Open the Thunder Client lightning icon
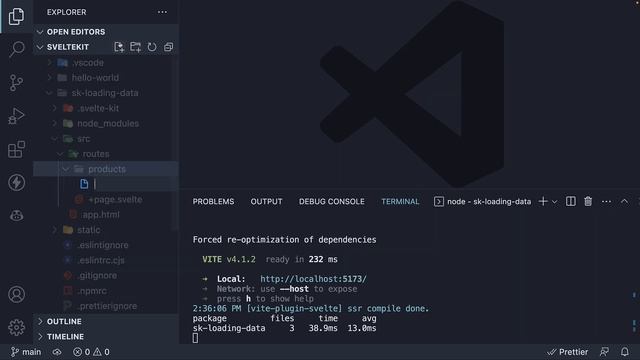The height and width of the screenshot is (360, 640). click(16, 182)
